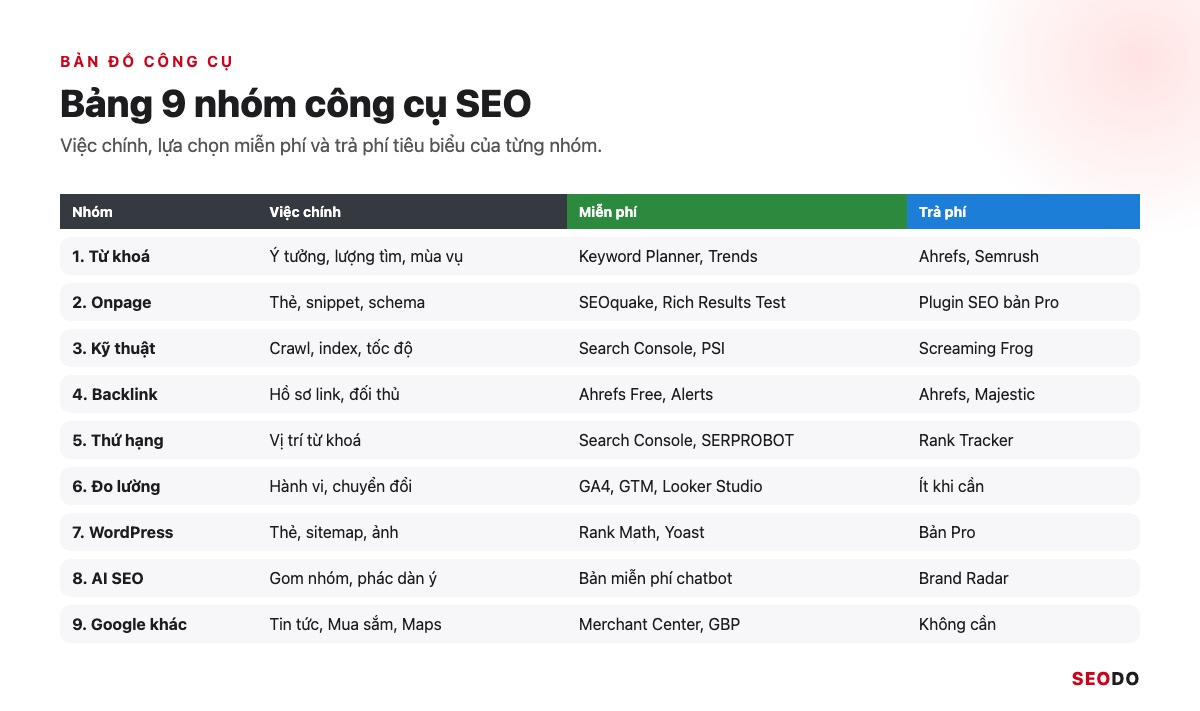
Task: Click 'Bản miễn phí chatbot' cell
Action: tap(656, 578)
